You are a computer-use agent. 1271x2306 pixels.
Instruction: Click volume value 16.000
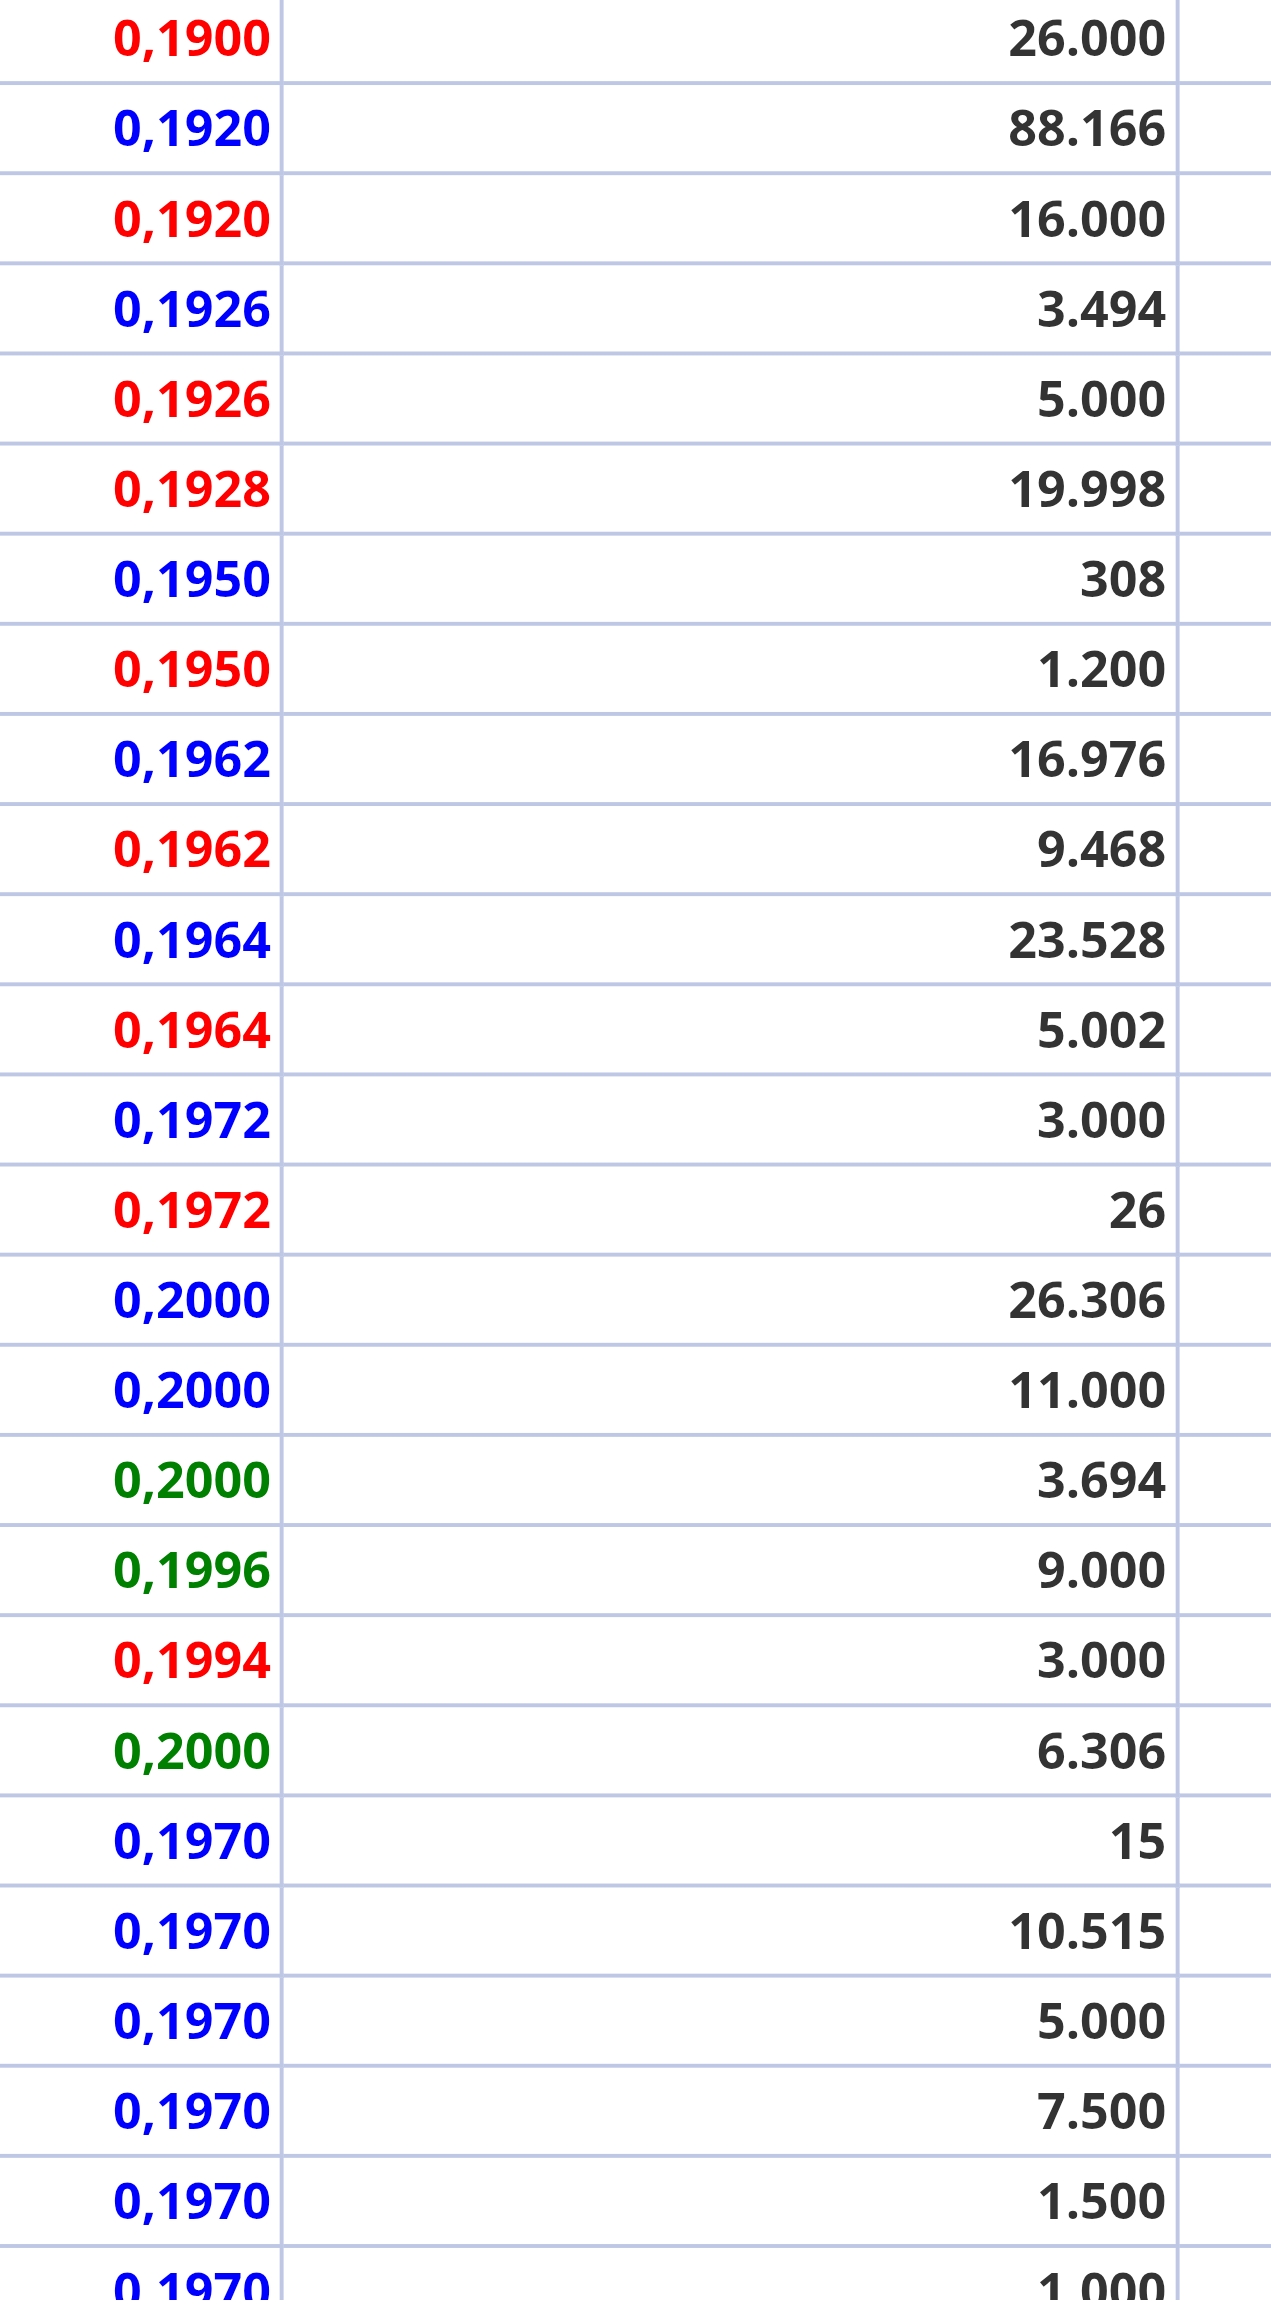(x=1087, y=220)
